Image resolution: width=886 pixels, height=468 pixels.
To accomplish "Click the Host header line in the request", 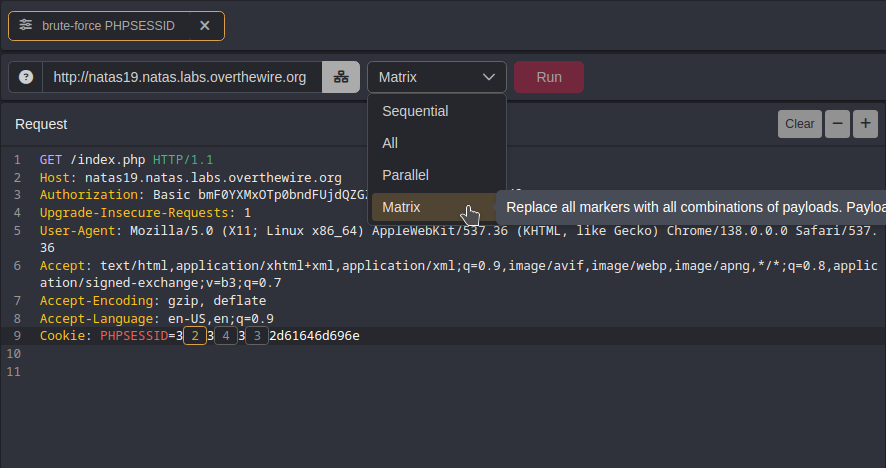I will click(190, 178).
